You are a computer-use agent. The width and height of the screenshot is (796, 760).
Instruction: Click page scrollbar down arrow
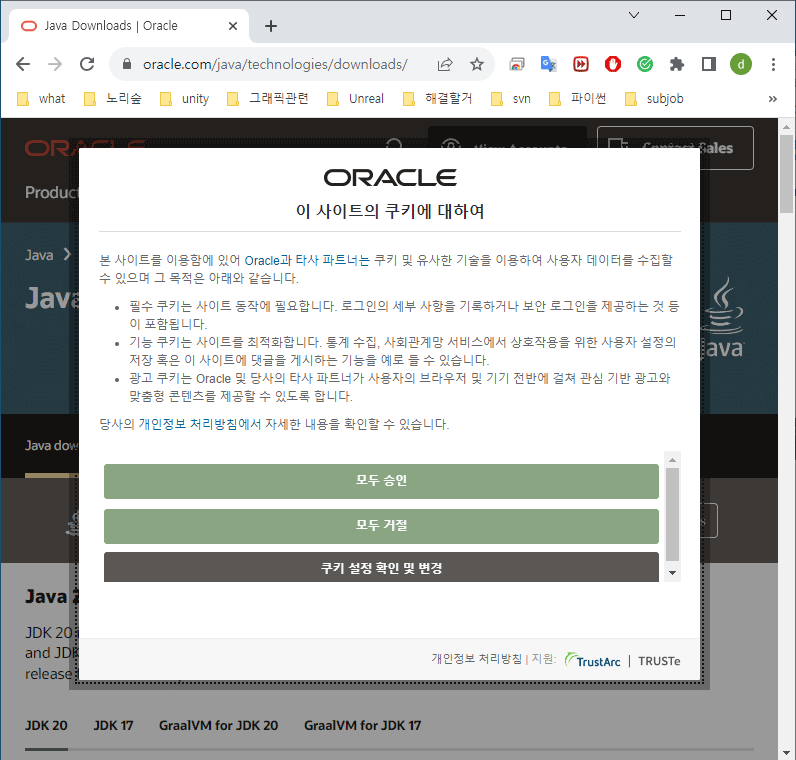click(x=786, y=752)
